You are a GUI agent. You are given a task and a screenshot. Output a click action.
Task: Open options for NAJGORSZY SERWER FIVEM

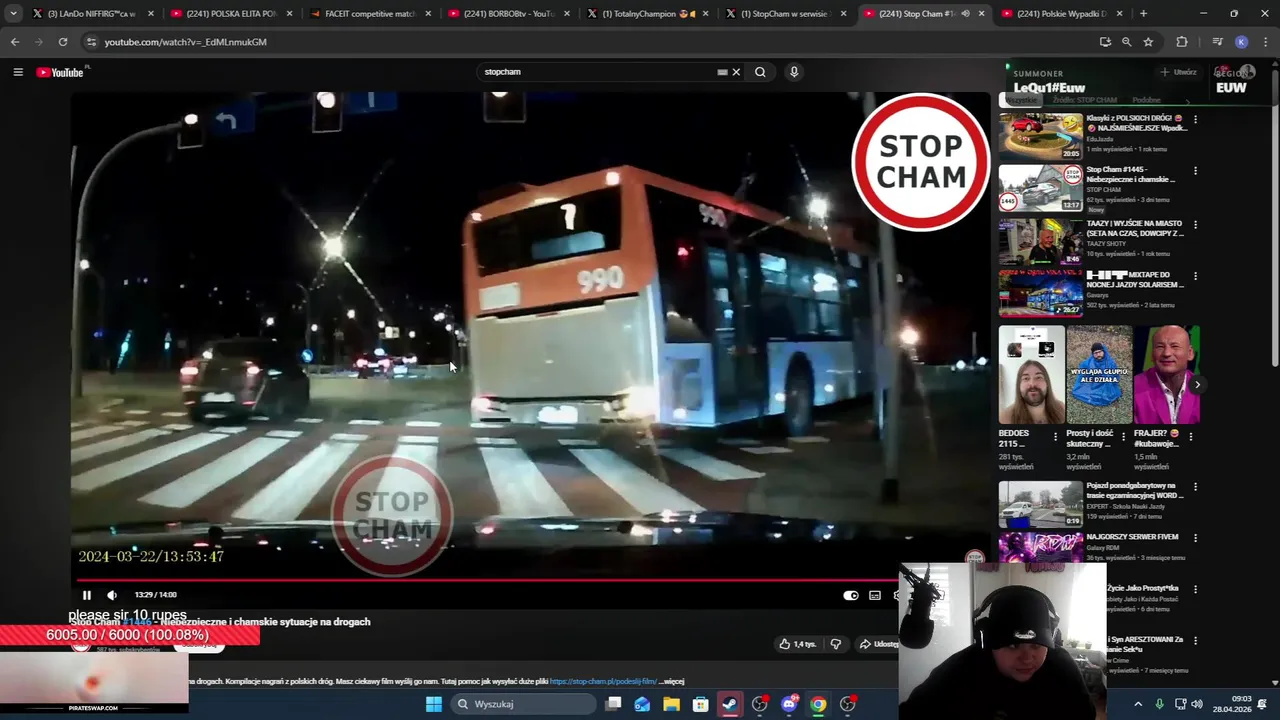click(1195, 538)
